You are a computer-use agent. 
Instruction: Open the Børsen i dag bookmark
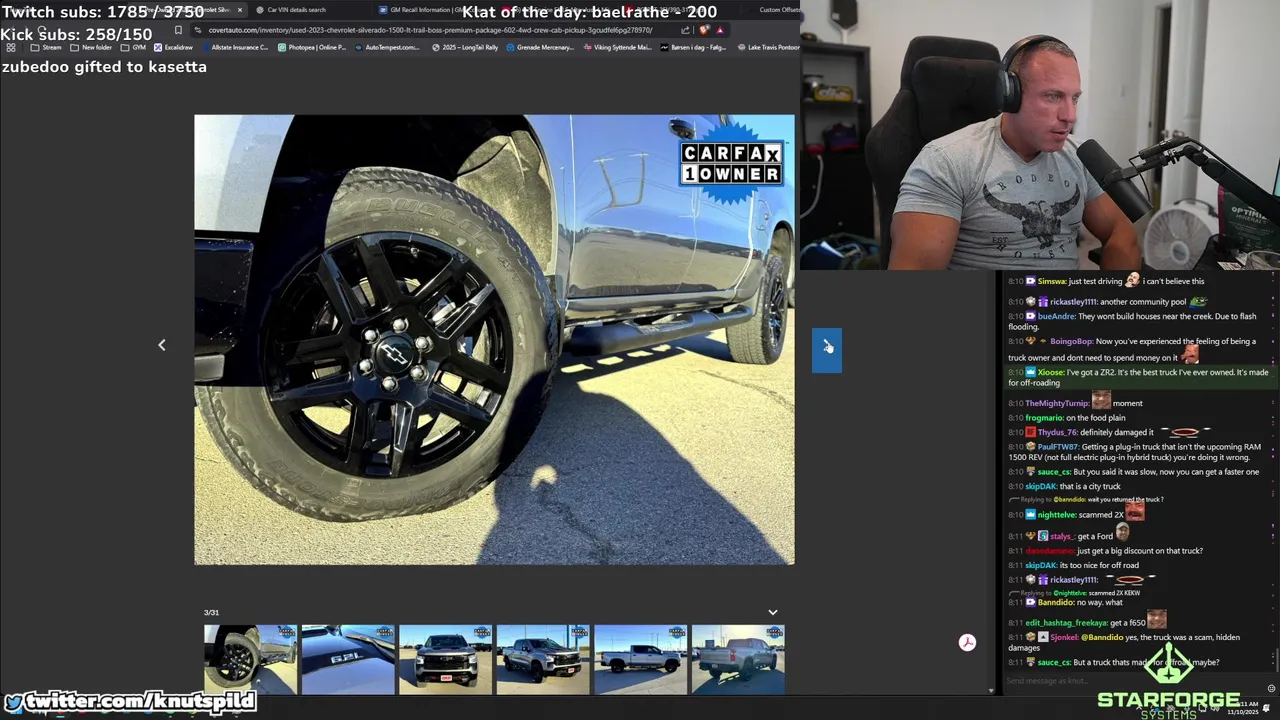693,47
